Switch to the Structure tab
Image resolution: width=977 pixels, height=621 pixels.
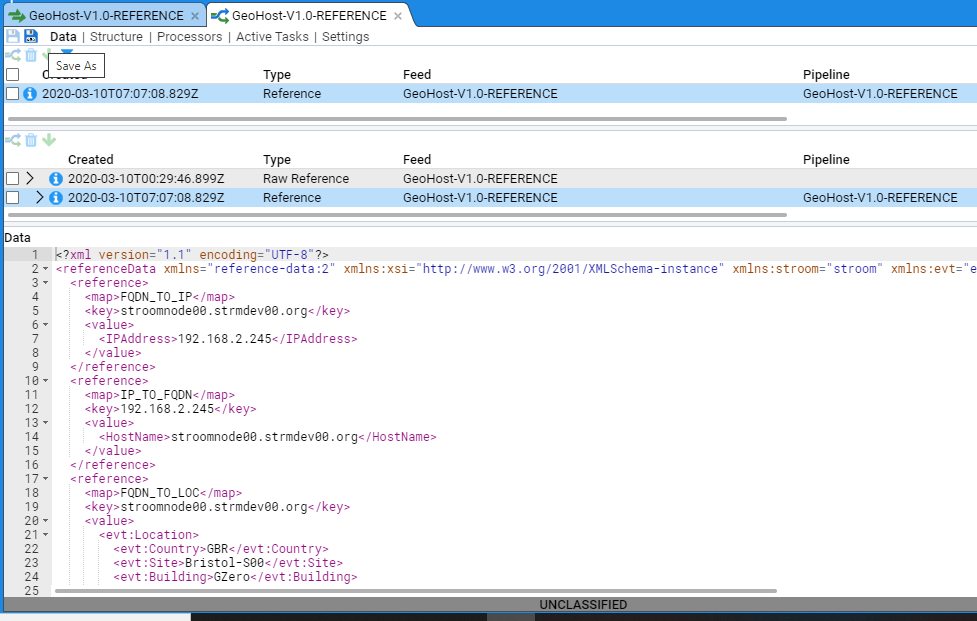tap(116, 37)
